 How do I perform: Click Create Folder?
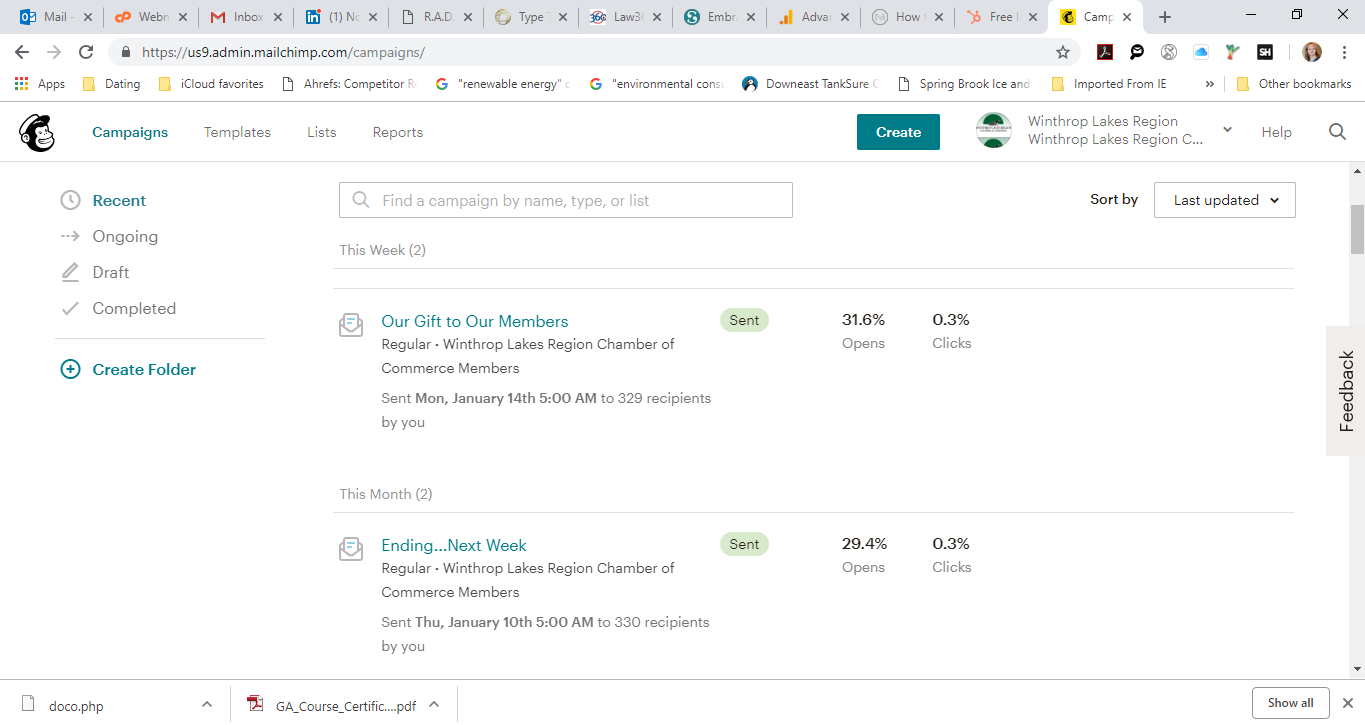pos(144,369)
